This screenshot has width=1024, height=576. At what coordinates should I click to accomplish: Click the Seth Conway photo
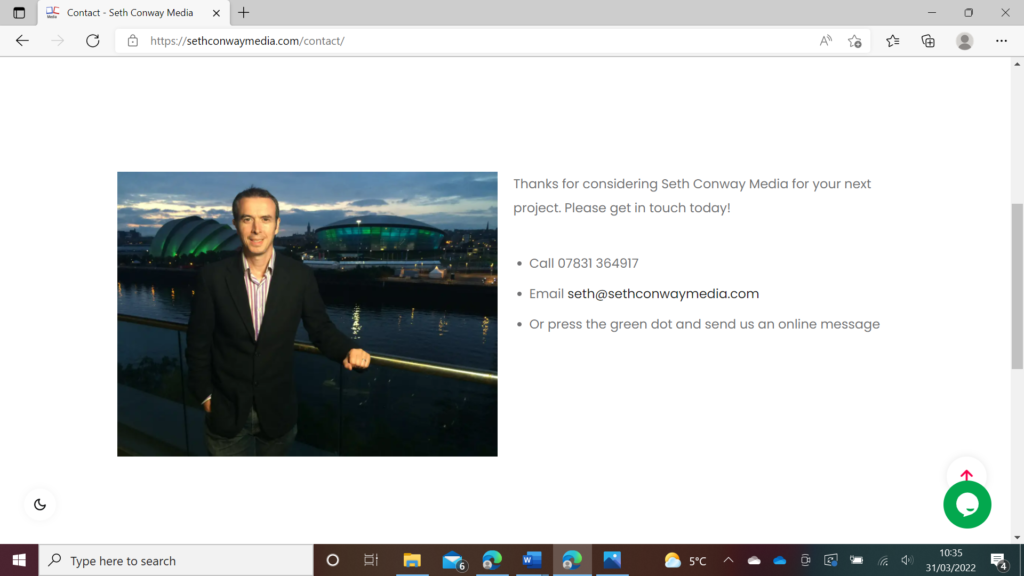[x=307, y=314]
